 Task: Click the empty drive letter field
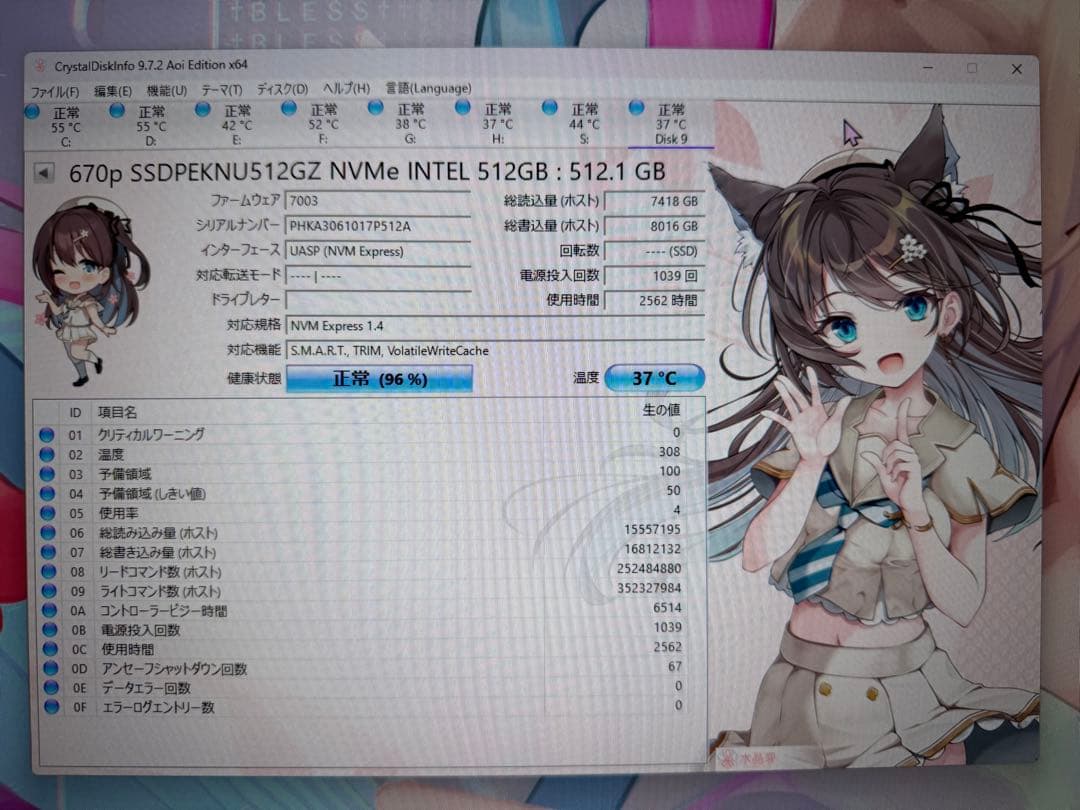click(x=377, y=300)
